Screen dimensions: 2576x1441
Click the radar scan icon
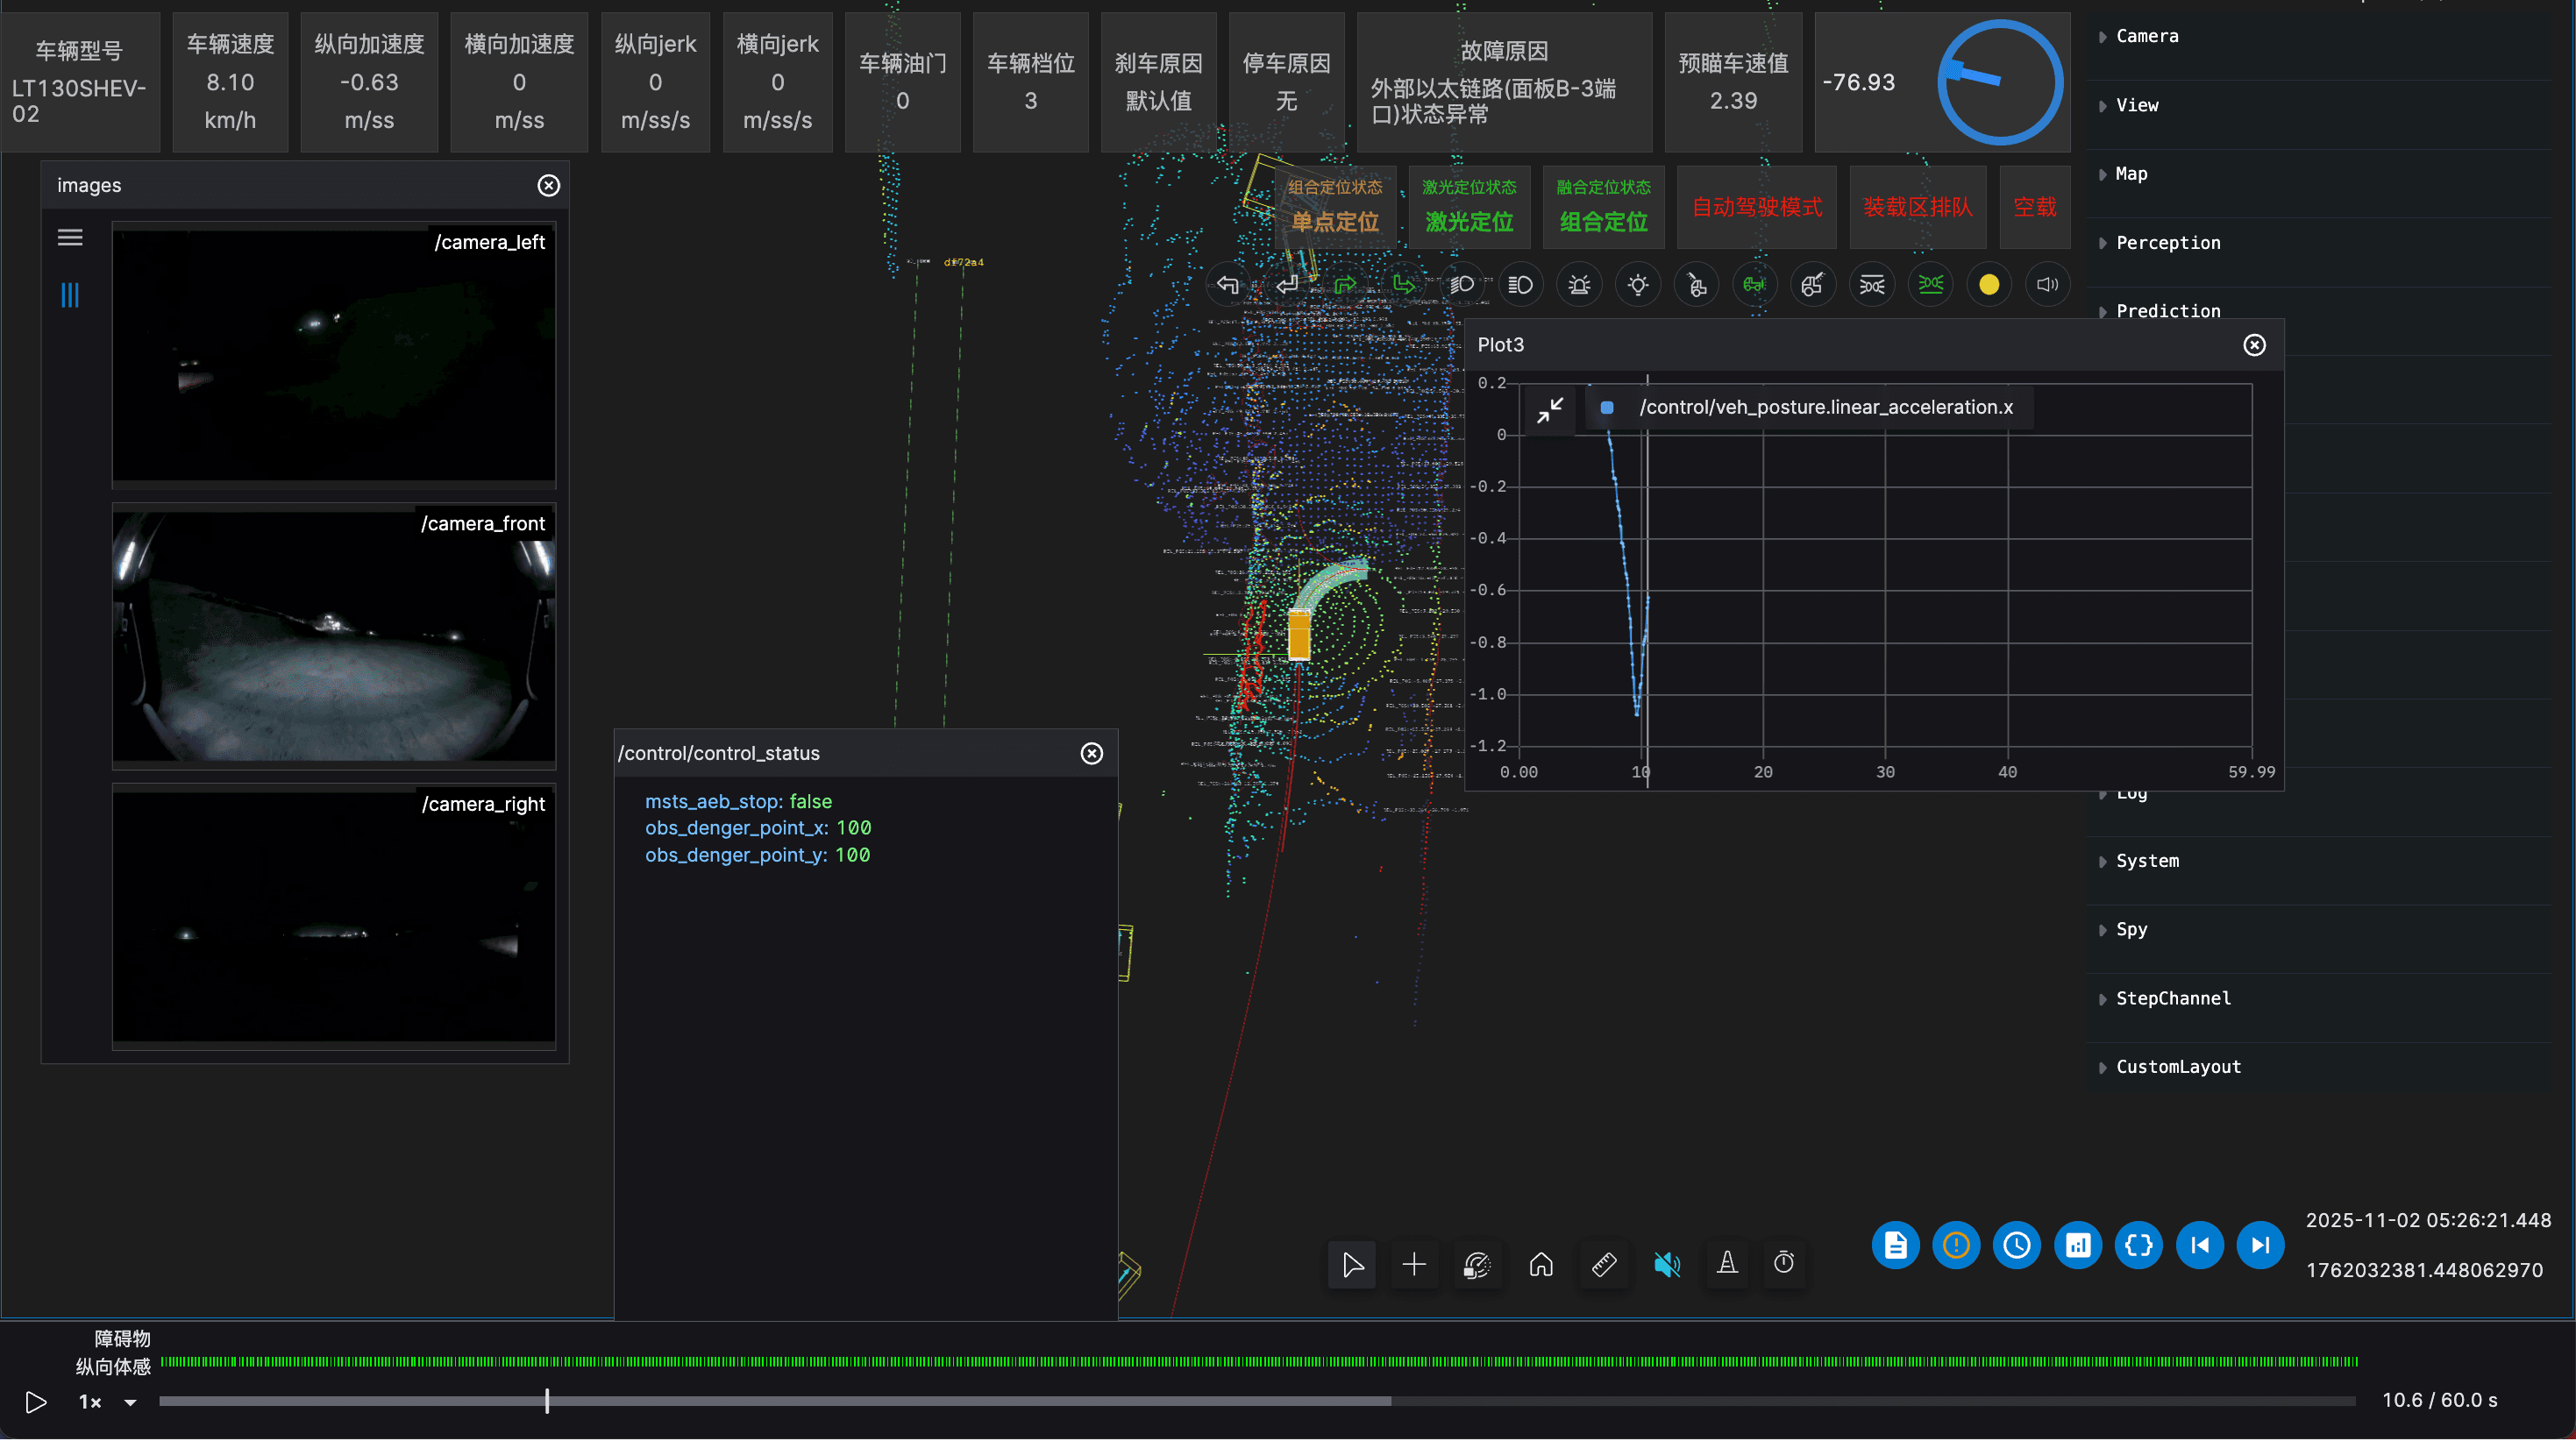(x=1477, y=1265)
